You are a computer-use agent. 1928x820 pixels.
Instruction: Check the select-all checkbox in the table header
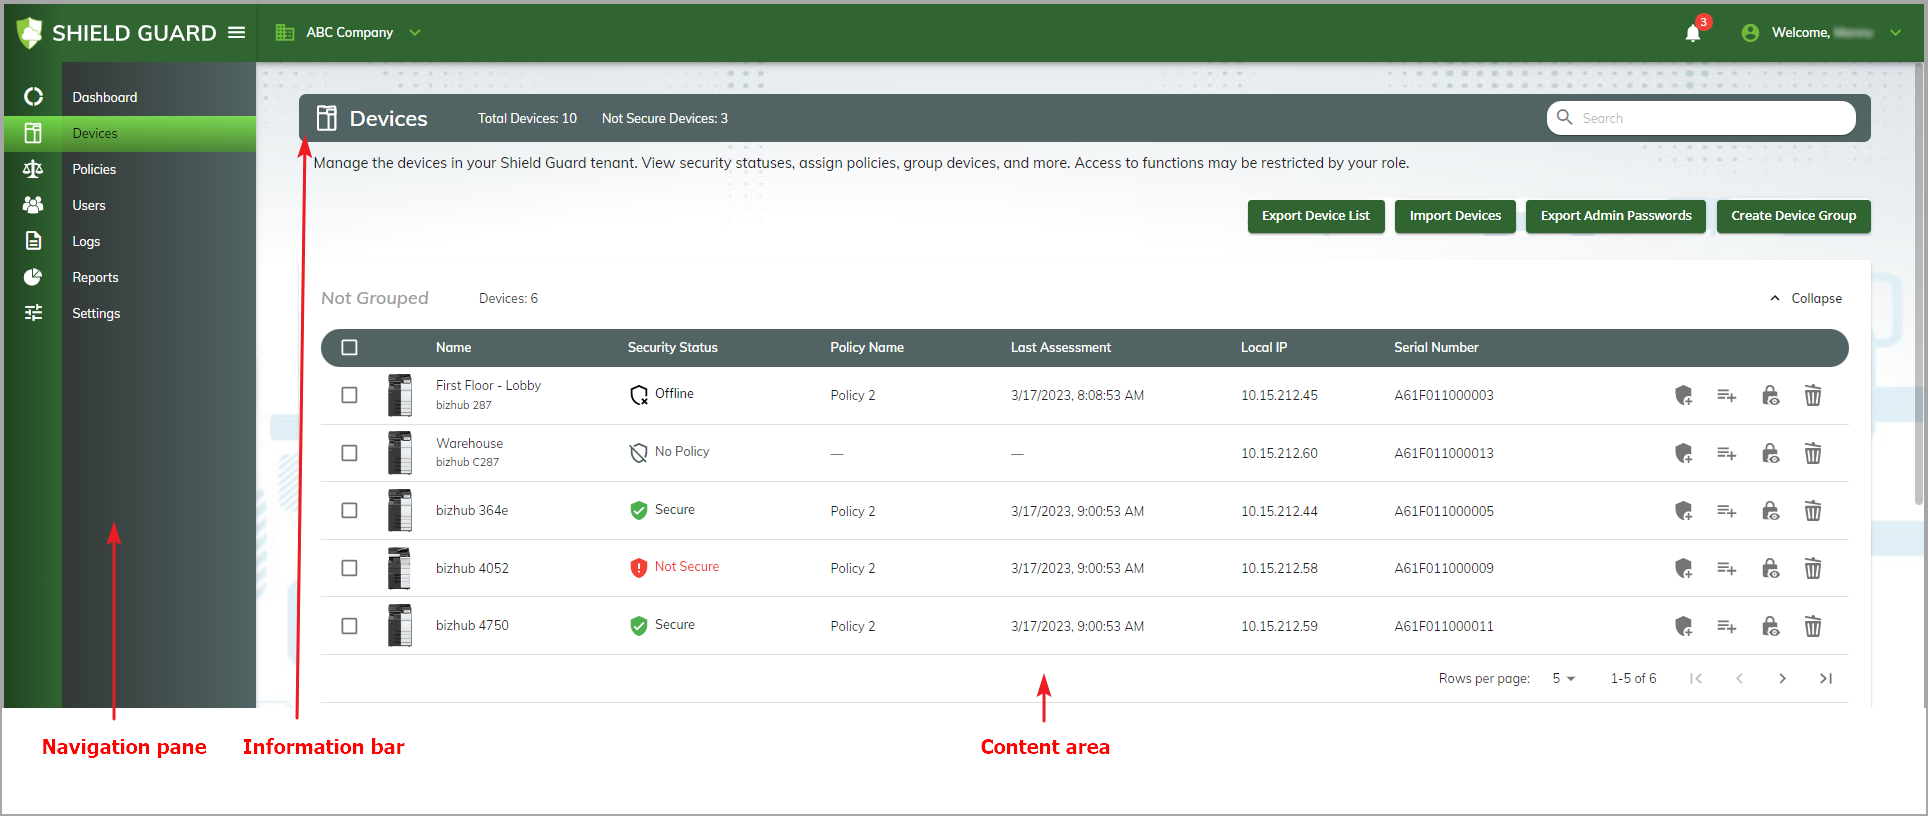coord(349,348)
